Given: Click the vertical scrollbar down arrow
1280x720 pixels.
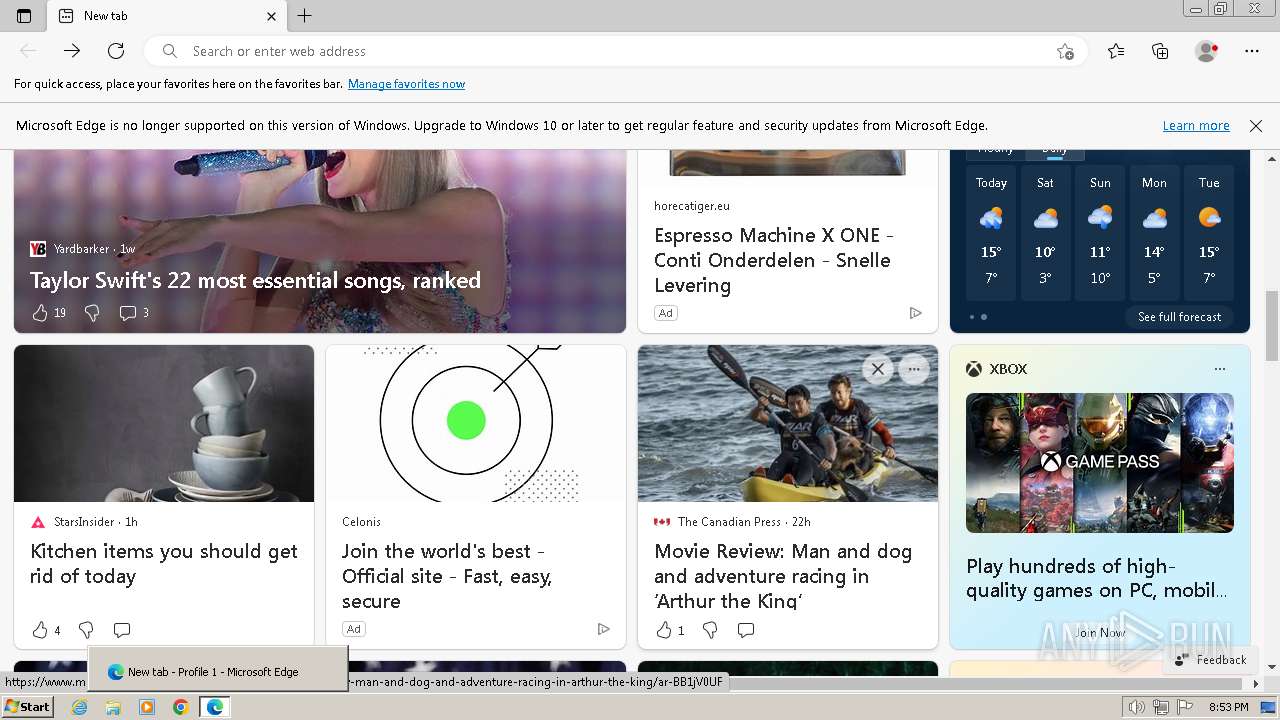Looking at the screenshot, I should coord(1272,667).
